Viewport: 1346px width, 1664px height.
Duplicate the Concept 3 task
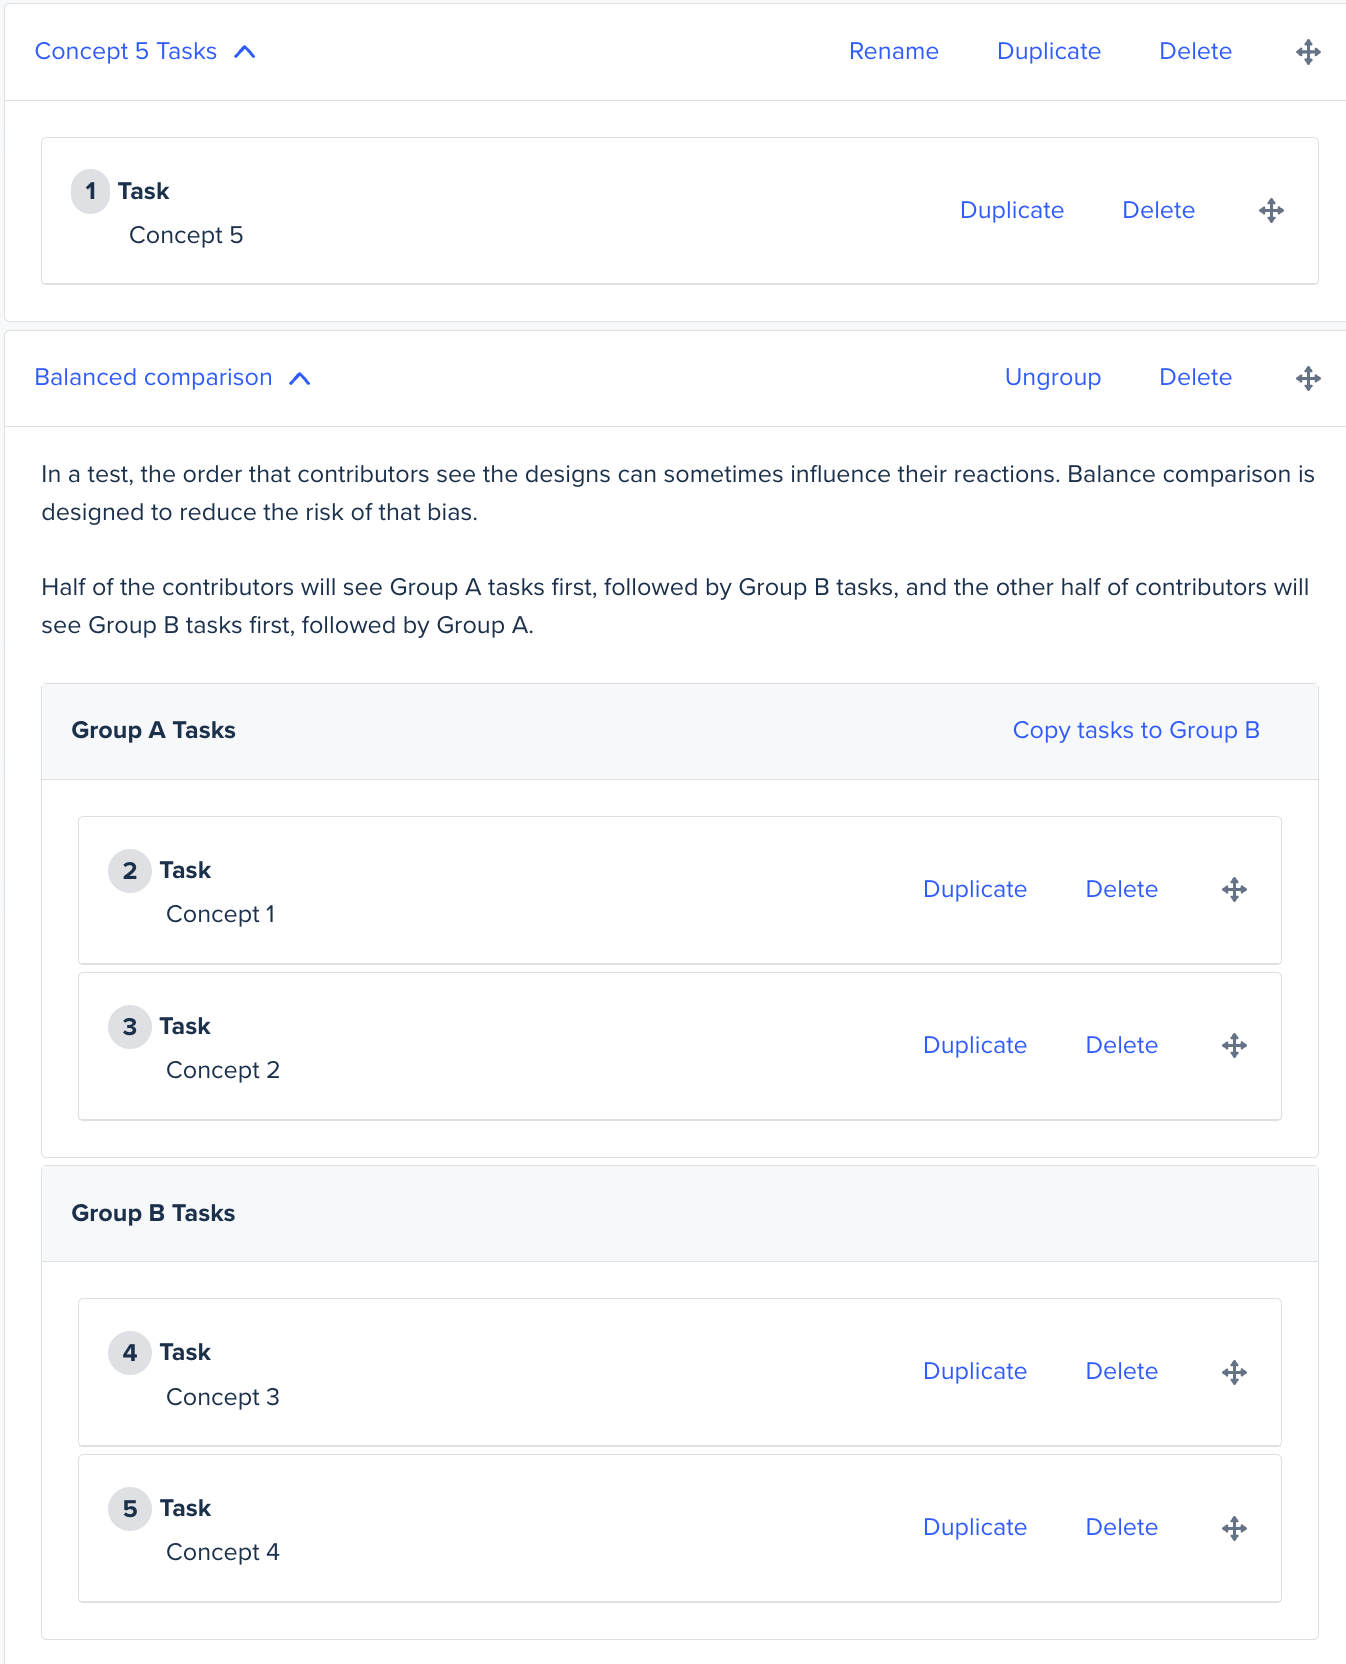[974, 1372]
